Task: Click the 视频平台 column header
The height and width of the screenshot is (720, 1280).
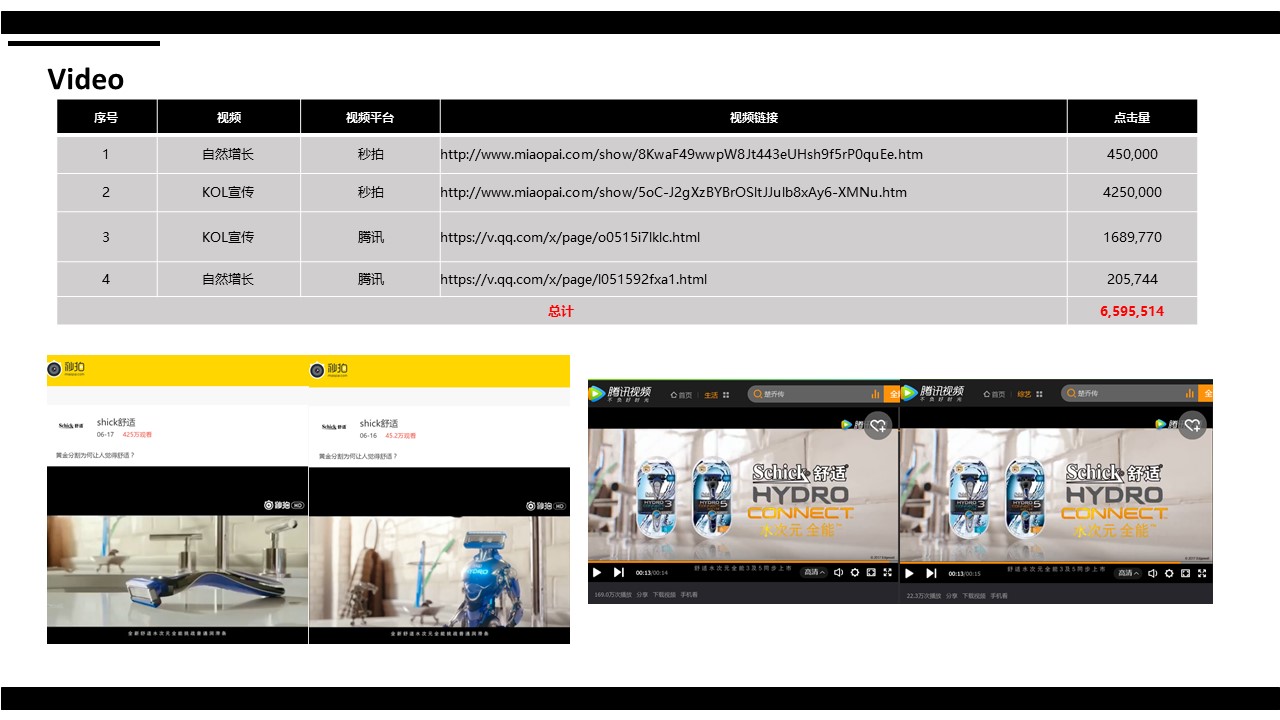Action: pyautogui.click(x=370, y=117)
